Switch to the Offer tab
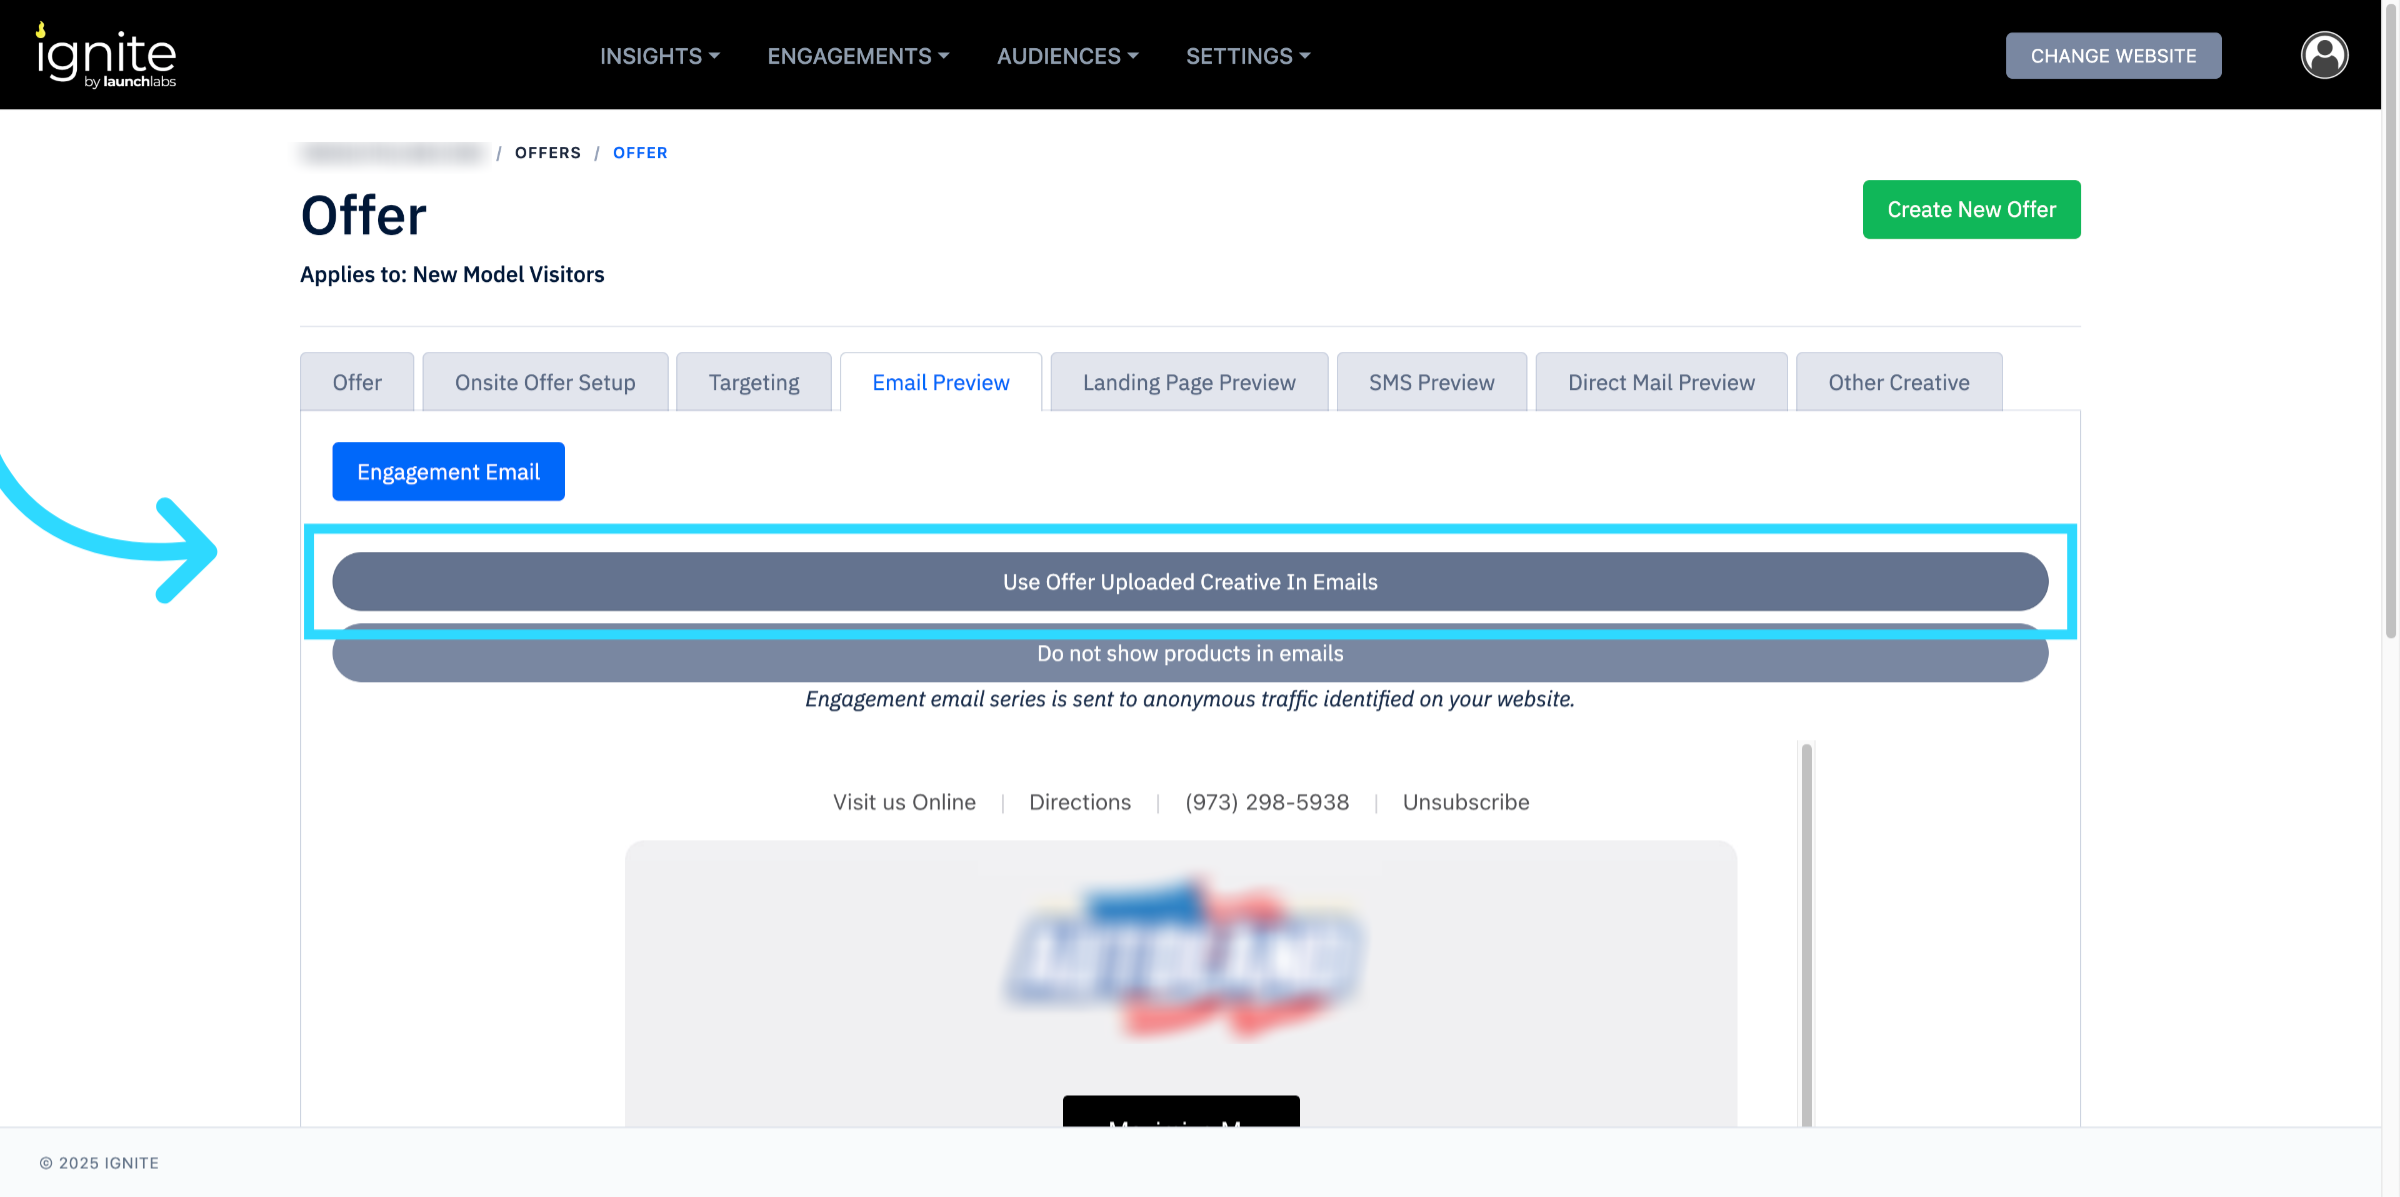Screen dimensions: 2400x1197 (x=357, y=383)
